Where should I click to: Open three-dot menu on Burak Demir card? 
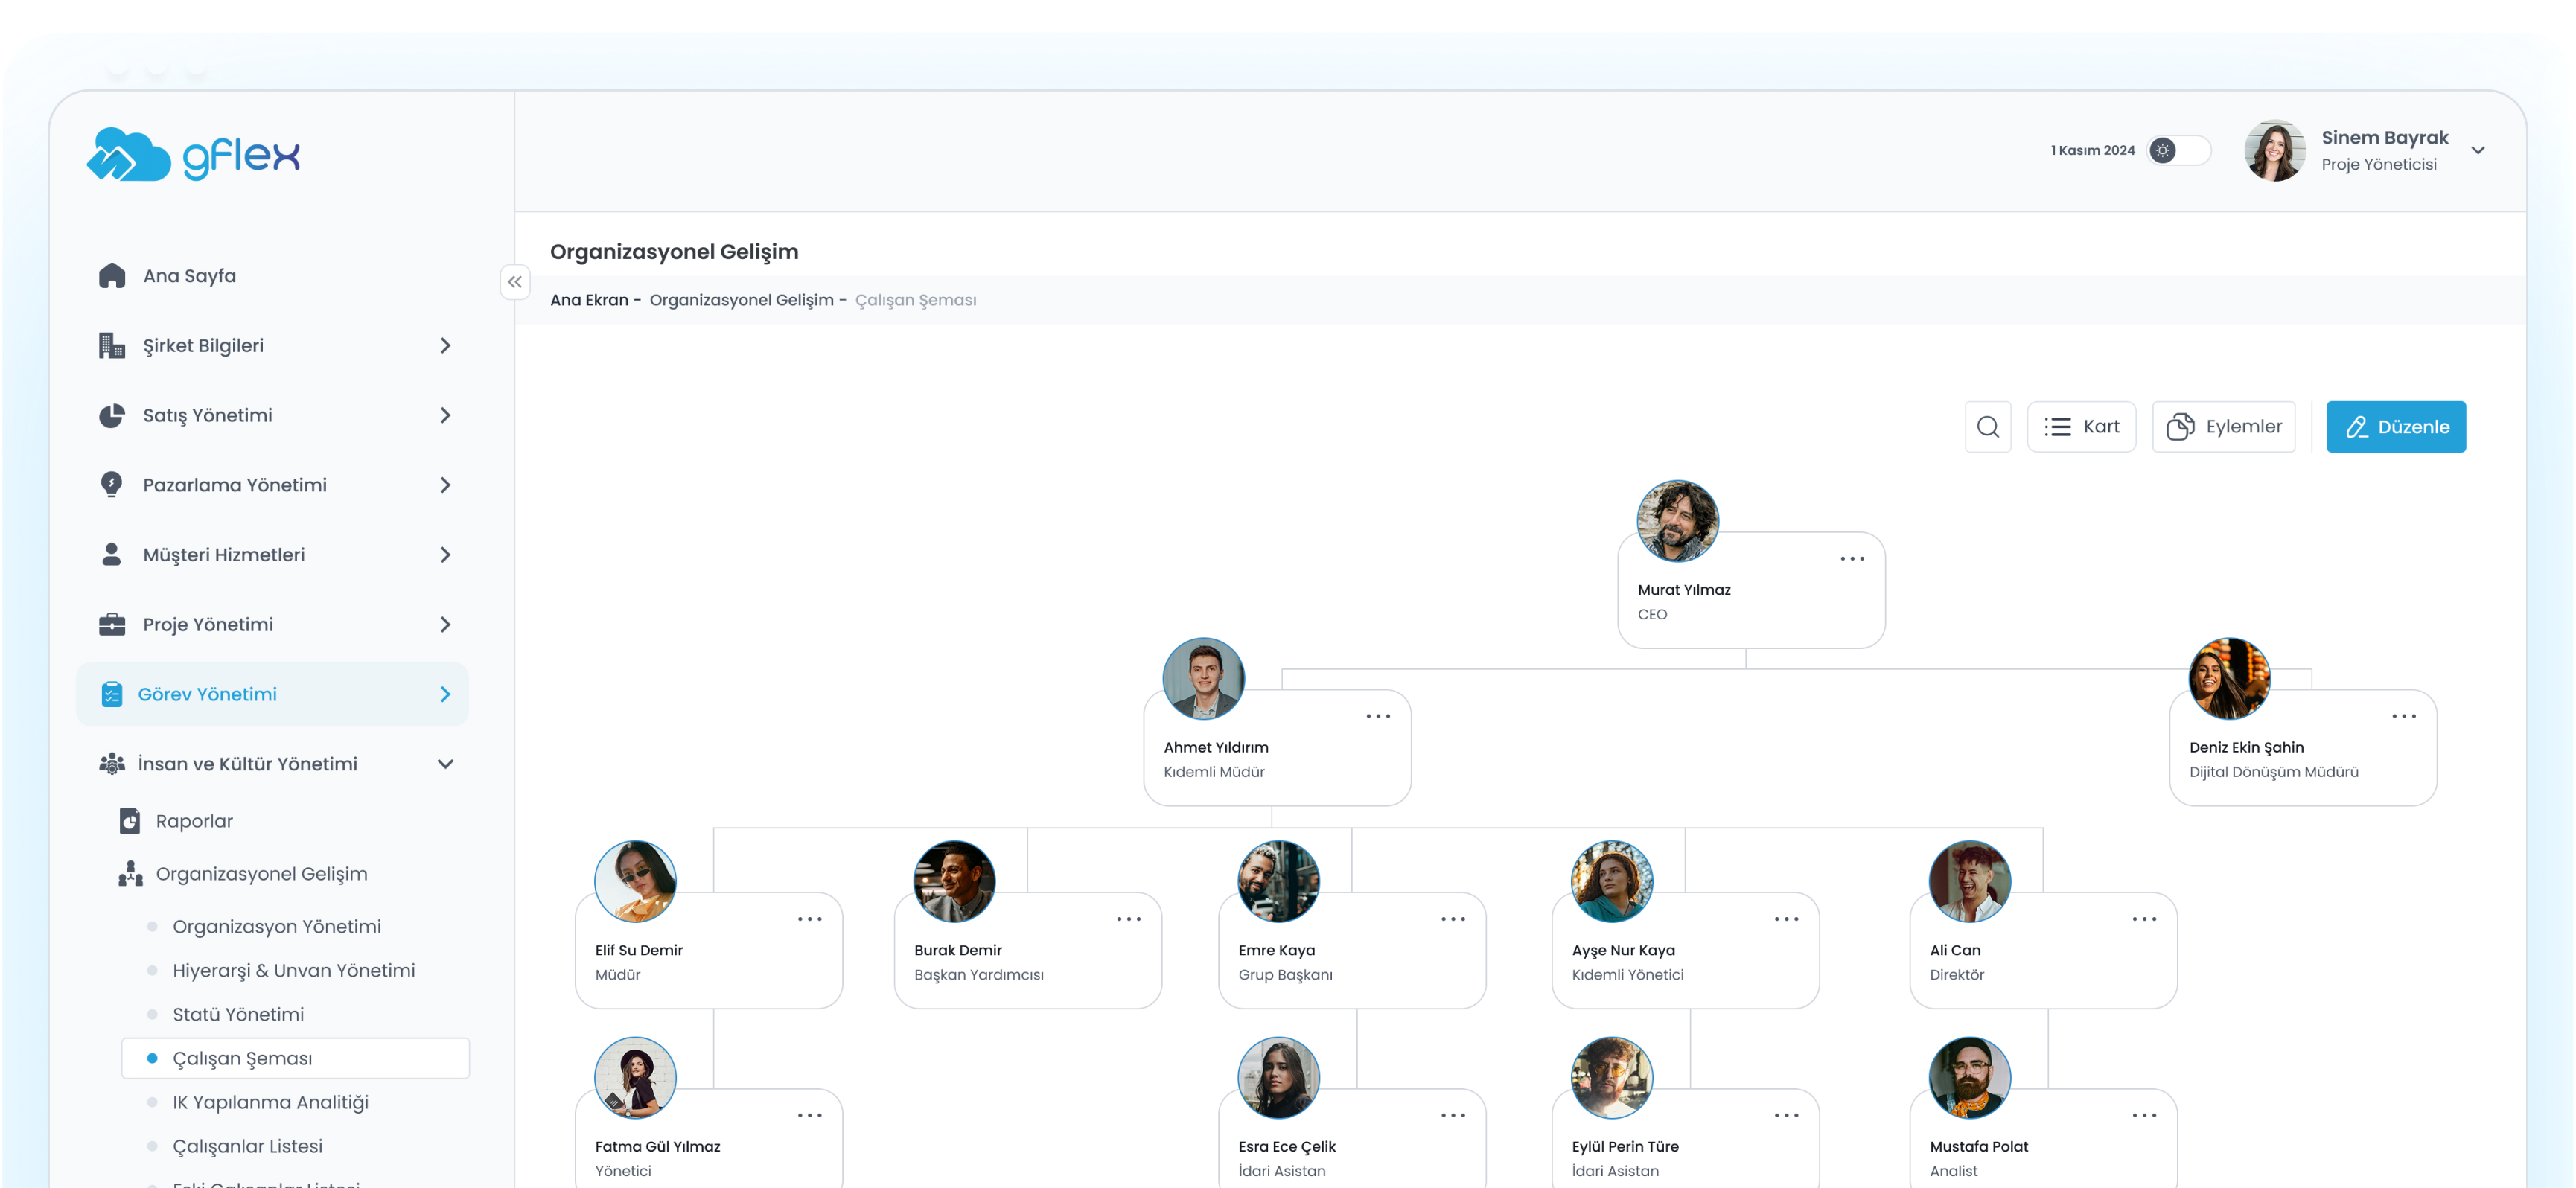pyautogui.click(x=1128, y=919)
